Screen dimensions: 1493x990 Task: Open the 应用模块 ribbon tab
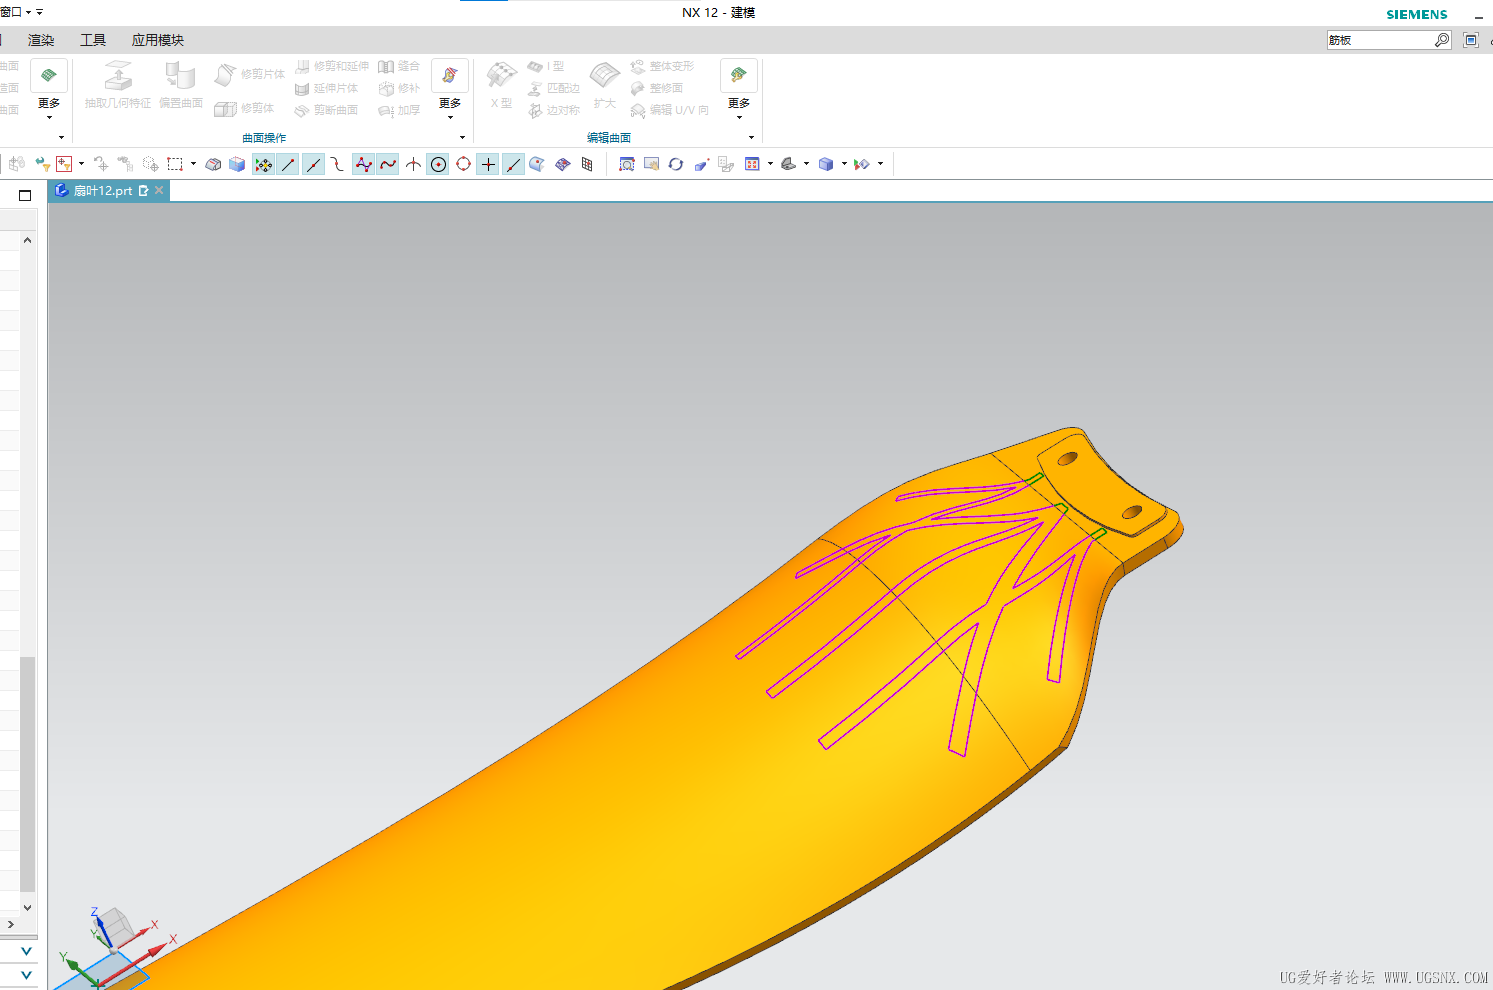pos(158,40)
